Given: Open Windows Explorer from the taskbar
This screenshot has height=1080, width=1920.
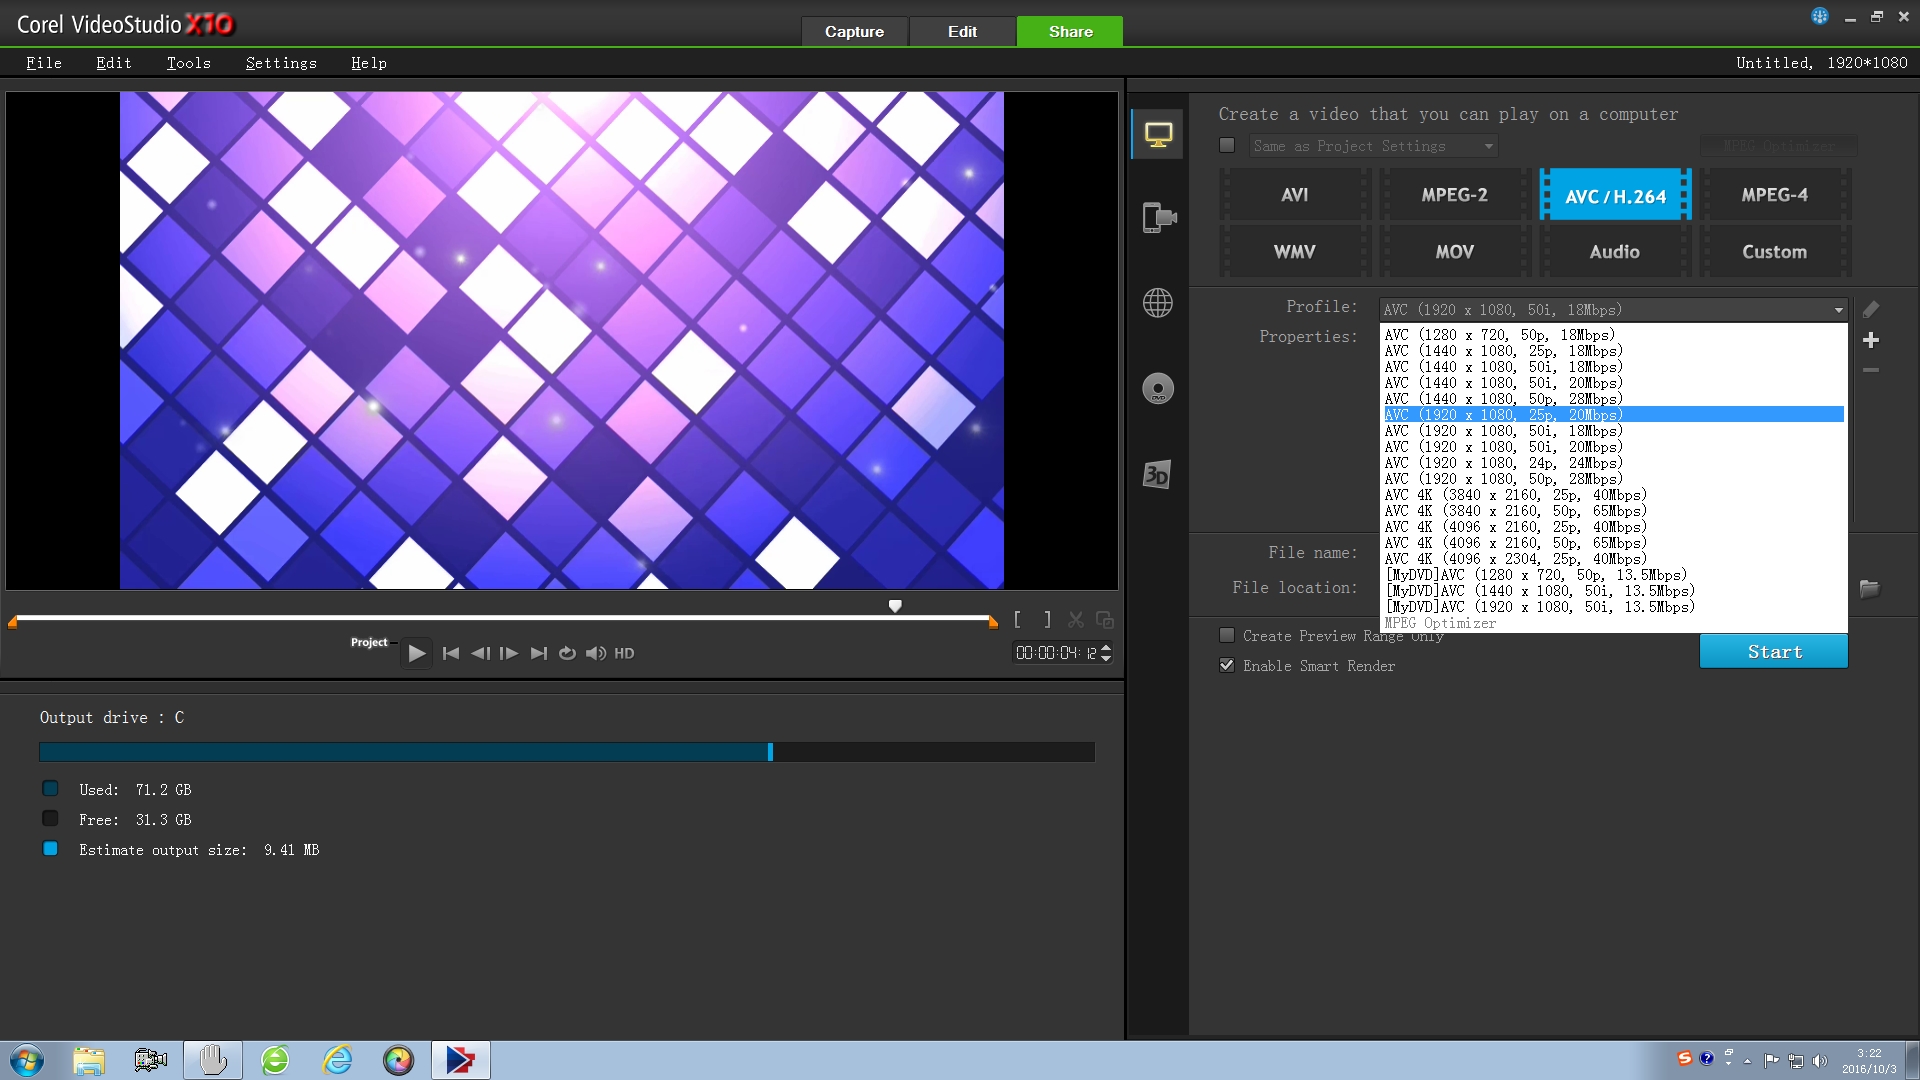Looking at the screenshot, I should [x=89, y=1060].
